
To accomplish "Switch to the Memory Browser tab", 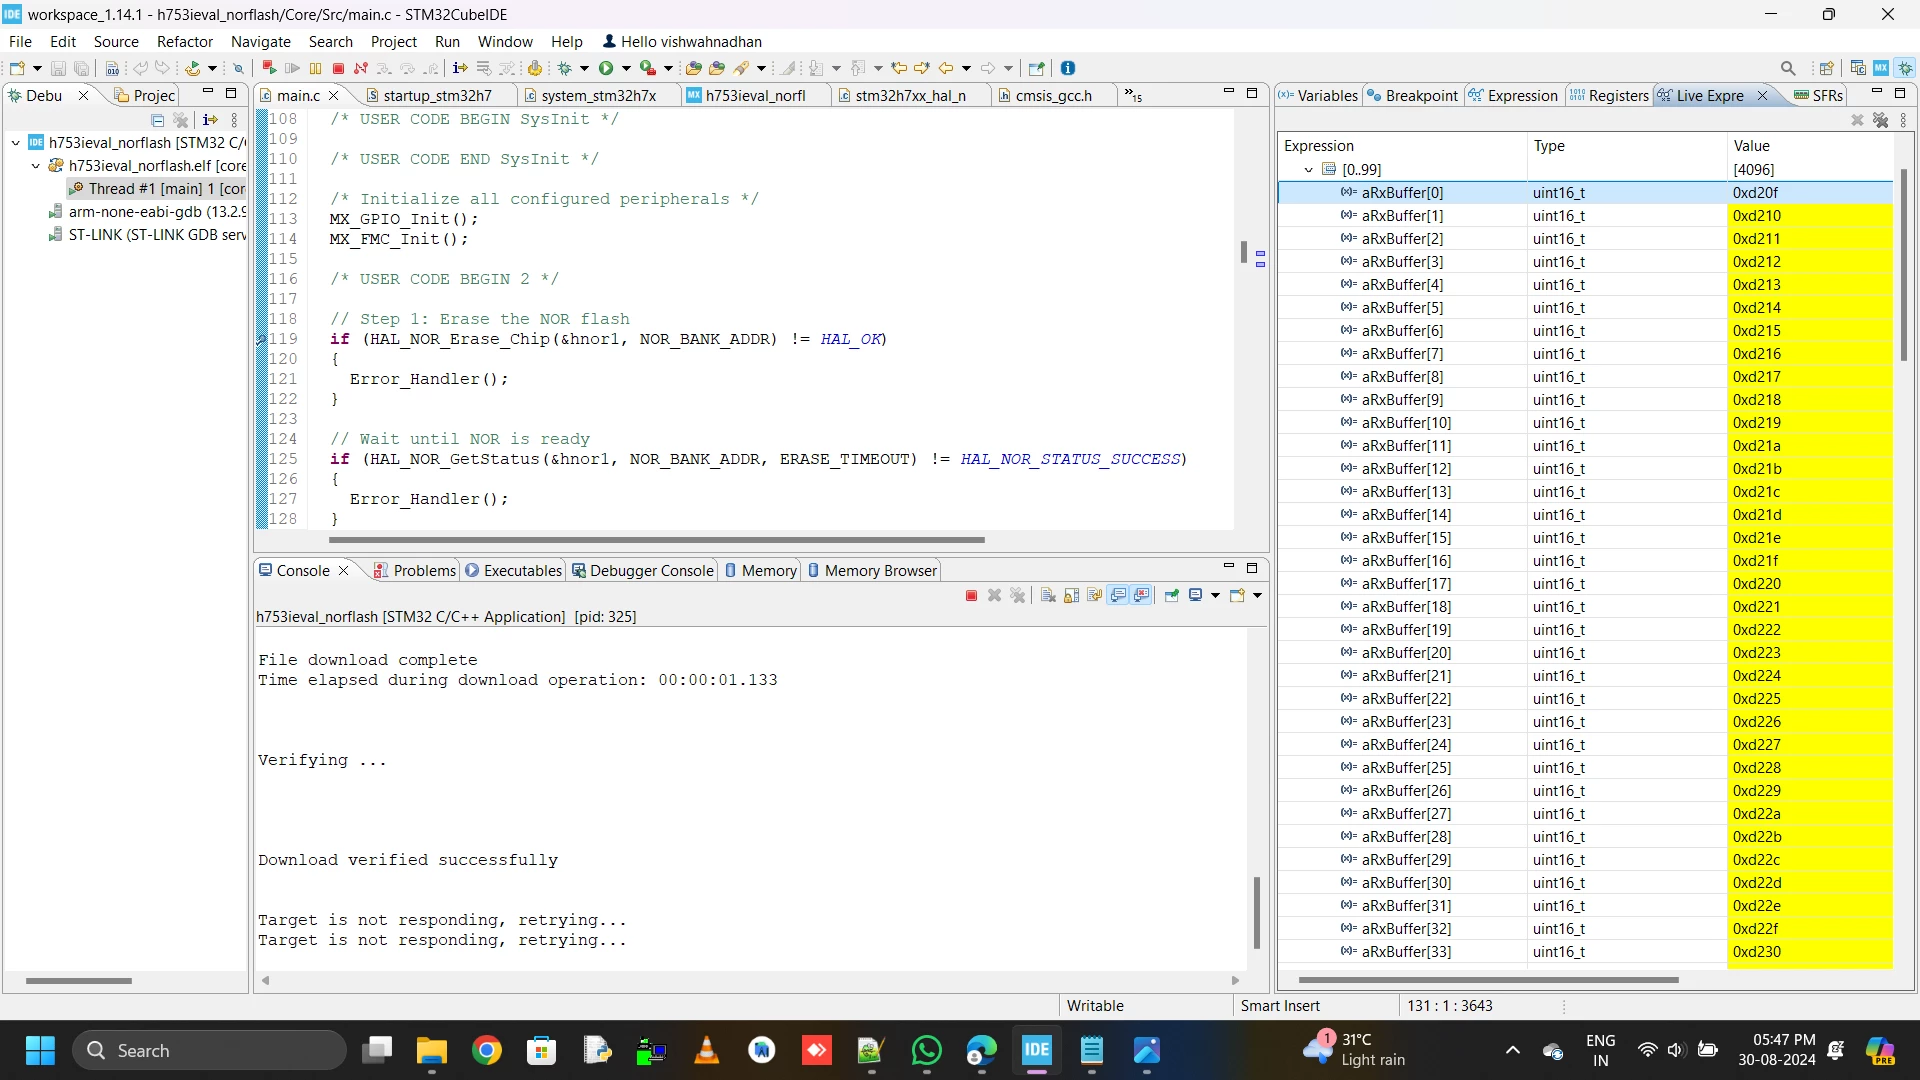I will pyautogui.click(x=872, y=571).
